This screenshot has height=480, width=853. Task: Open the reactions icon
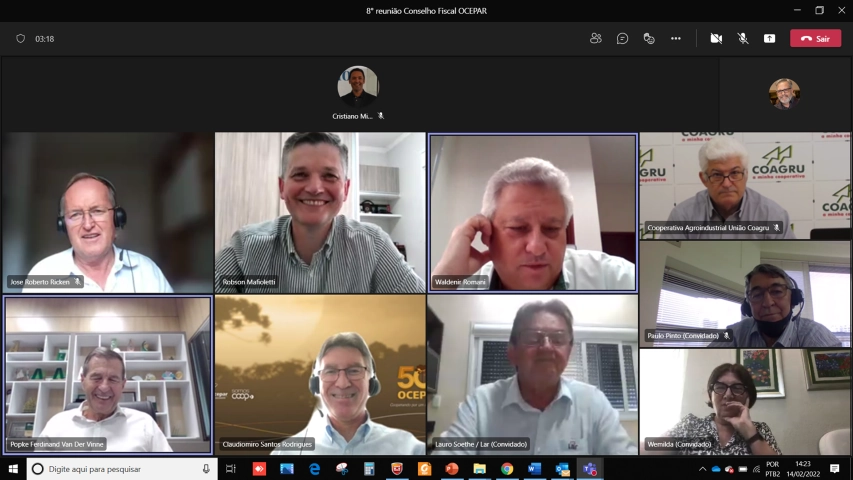pos(649,39)
